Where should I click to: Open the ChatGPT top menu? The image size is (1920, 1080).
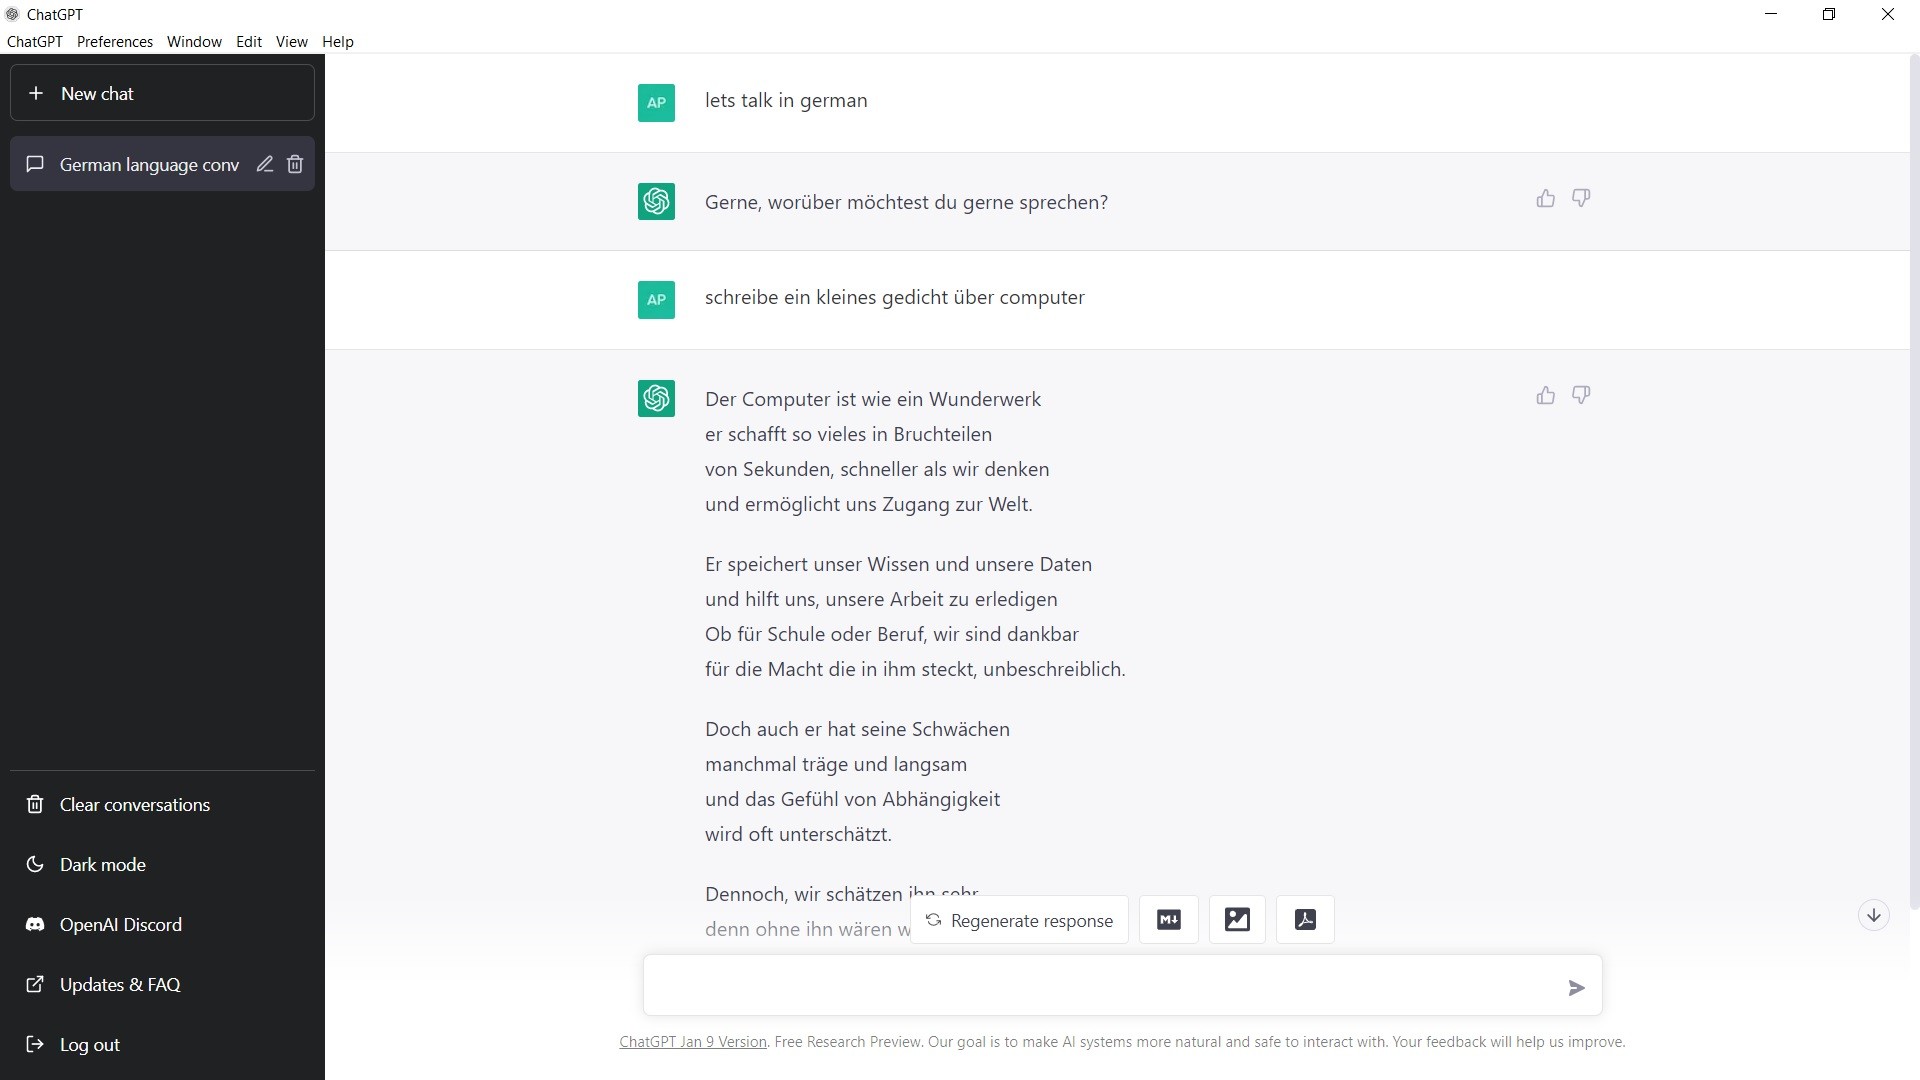(34, 41)
